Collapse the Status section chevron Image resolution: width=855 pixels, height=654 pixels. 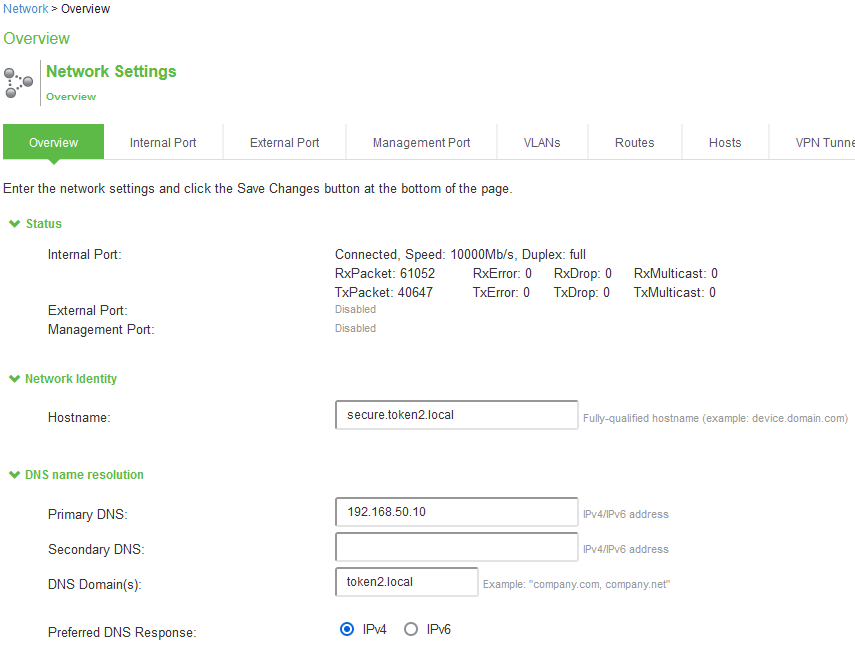15,224
